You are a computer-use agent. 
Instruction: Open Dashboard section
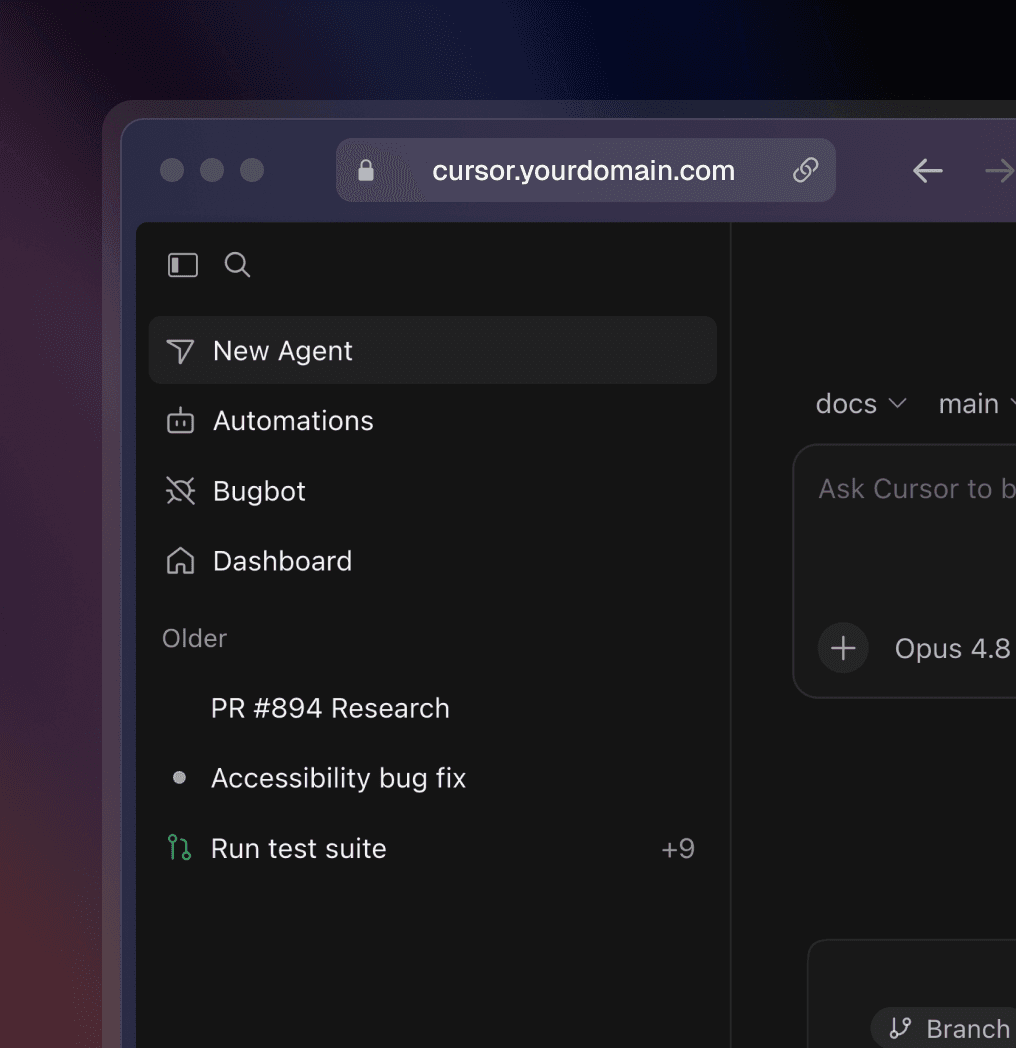432,561
